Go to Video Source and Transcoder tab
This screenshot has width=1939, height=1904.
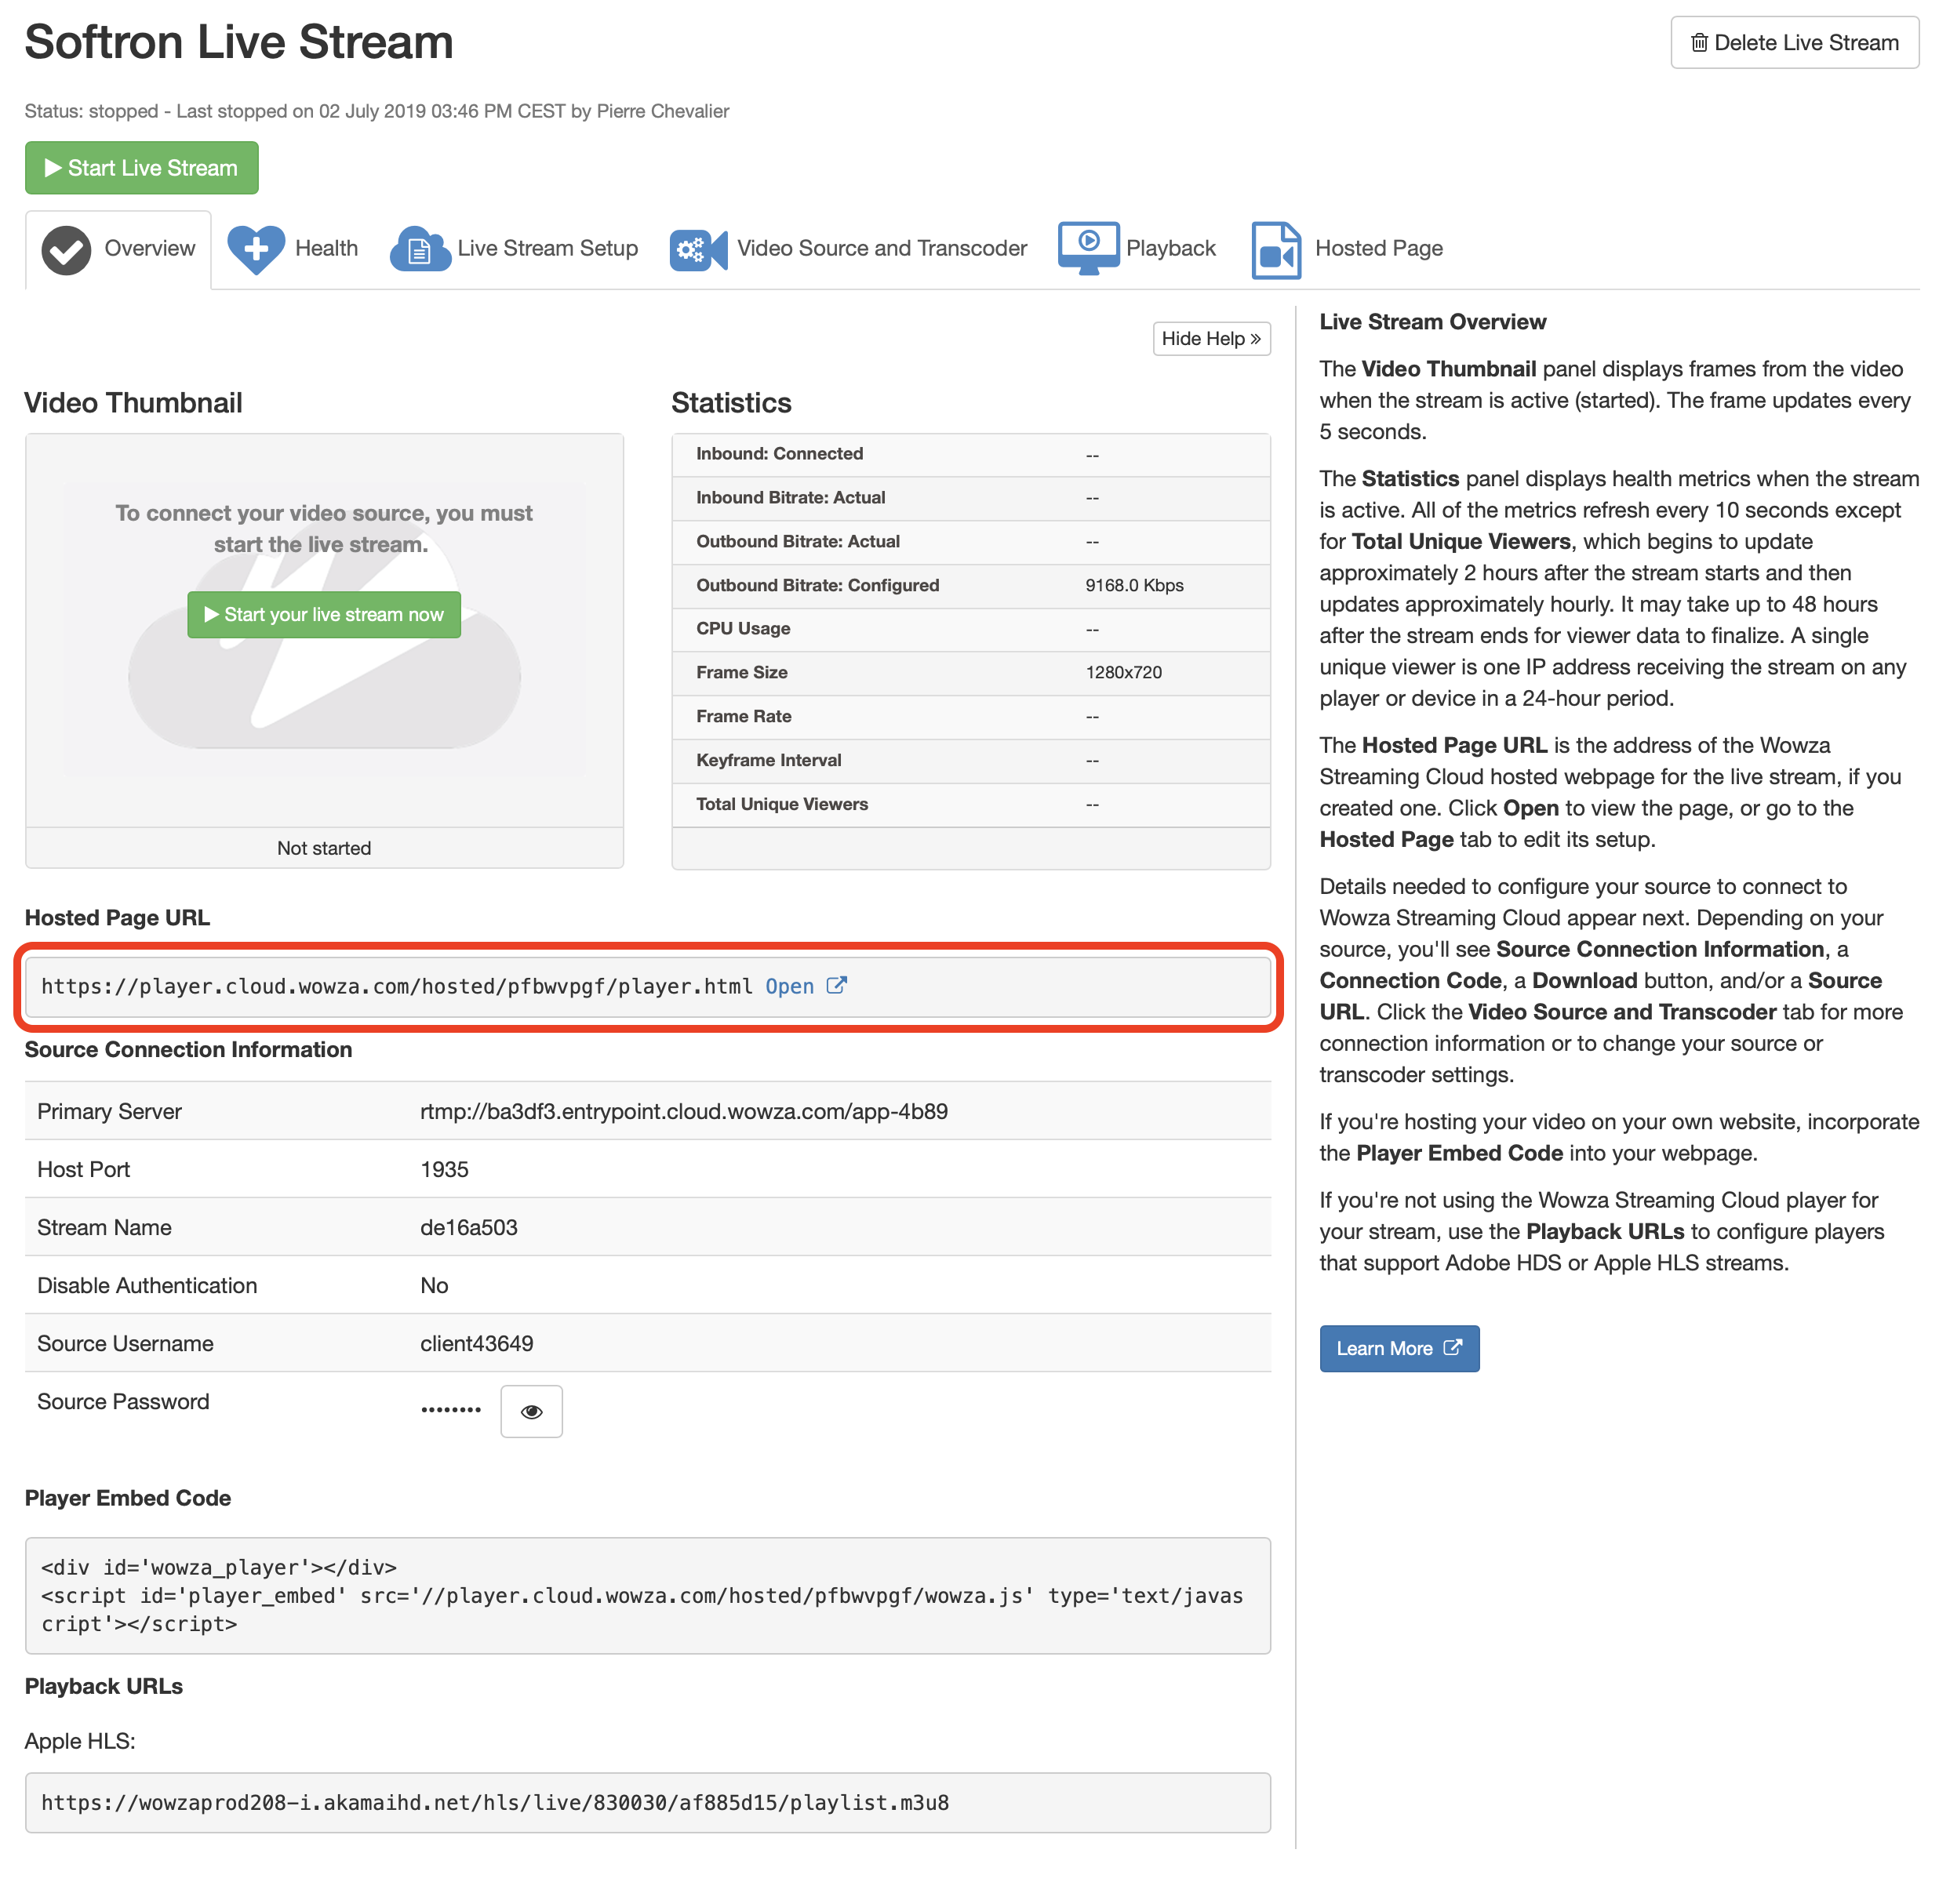coord(848,249)
